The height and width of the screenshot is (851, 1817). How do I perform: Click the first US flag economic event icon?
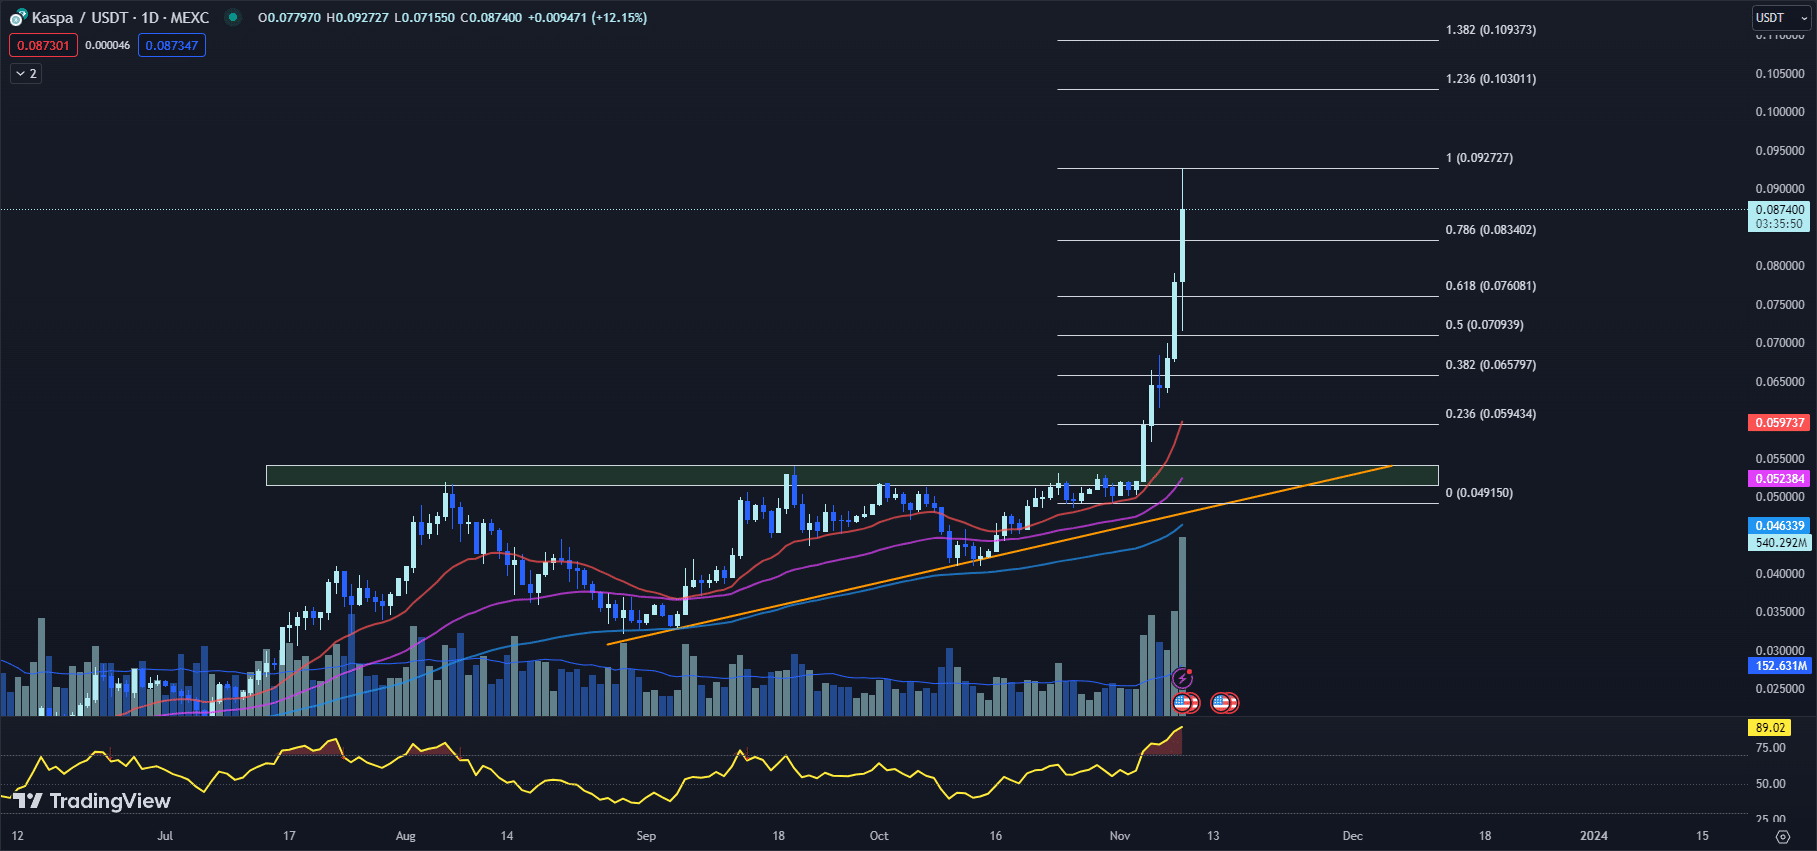[1184, 703]
